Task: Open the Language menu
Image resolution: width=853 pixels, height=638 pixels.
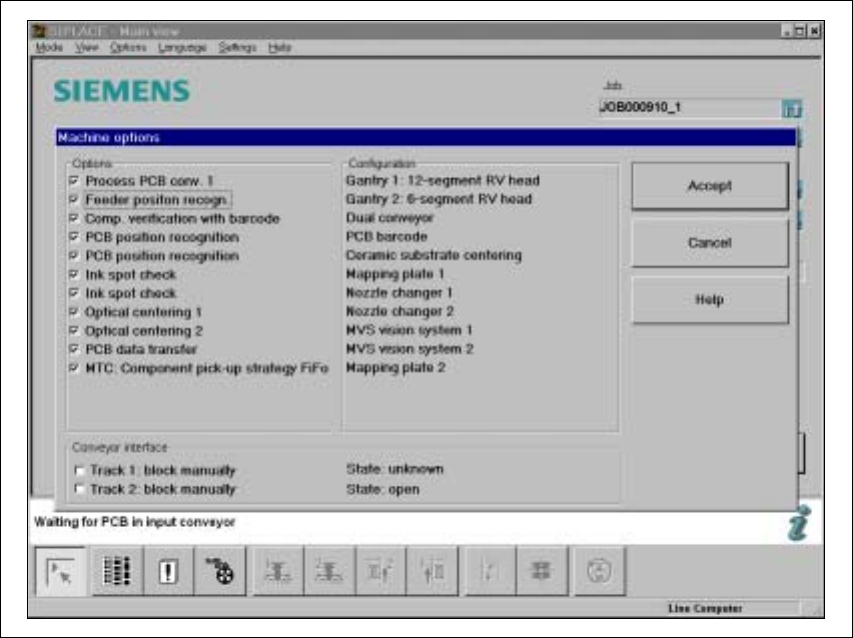Action: click(x=182, y=48)
